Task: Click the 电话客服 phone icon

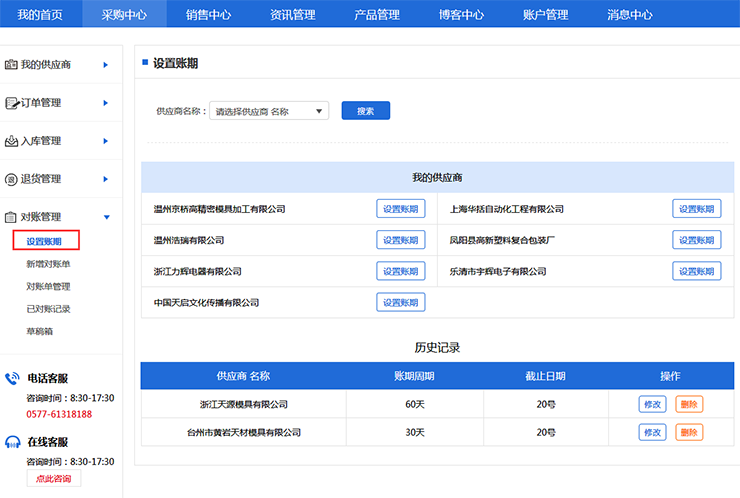Action: 12,378
